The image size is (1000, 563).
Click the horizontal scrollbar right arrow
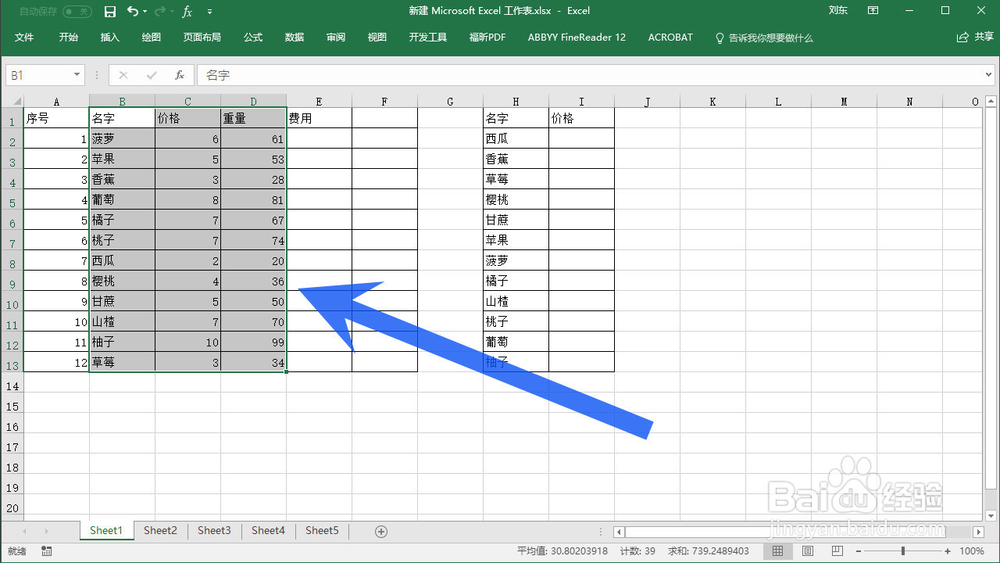[979, 531]
